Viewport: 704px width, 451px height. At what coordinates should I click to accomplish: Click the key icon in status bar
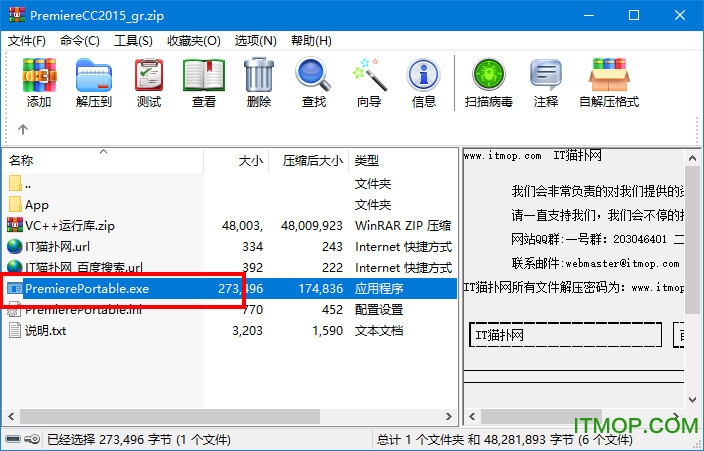[x=32, y=439]
